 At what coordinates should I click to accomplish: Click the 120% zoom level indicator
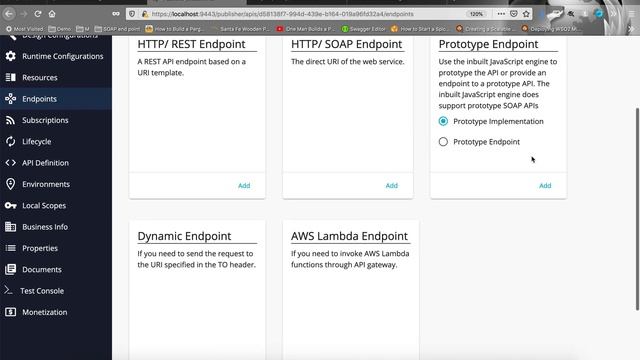pos(476,14)
